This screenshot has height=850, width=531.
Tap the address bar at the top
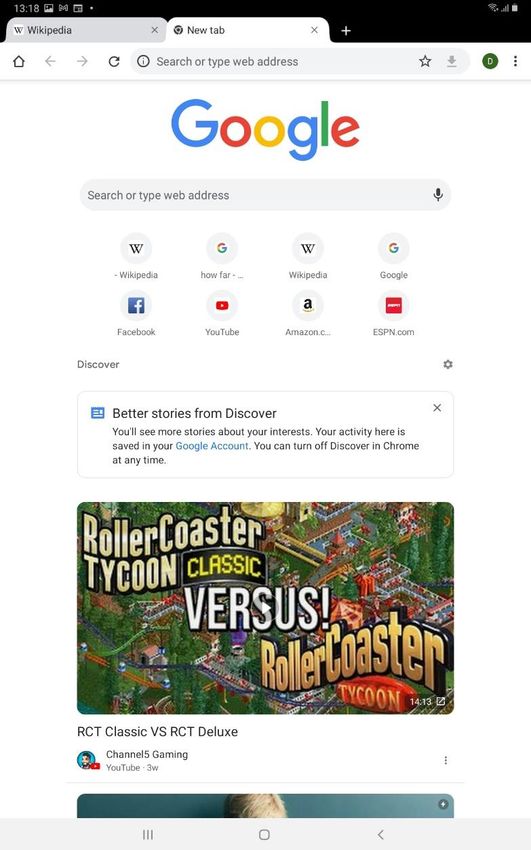(x=283, y=61)
